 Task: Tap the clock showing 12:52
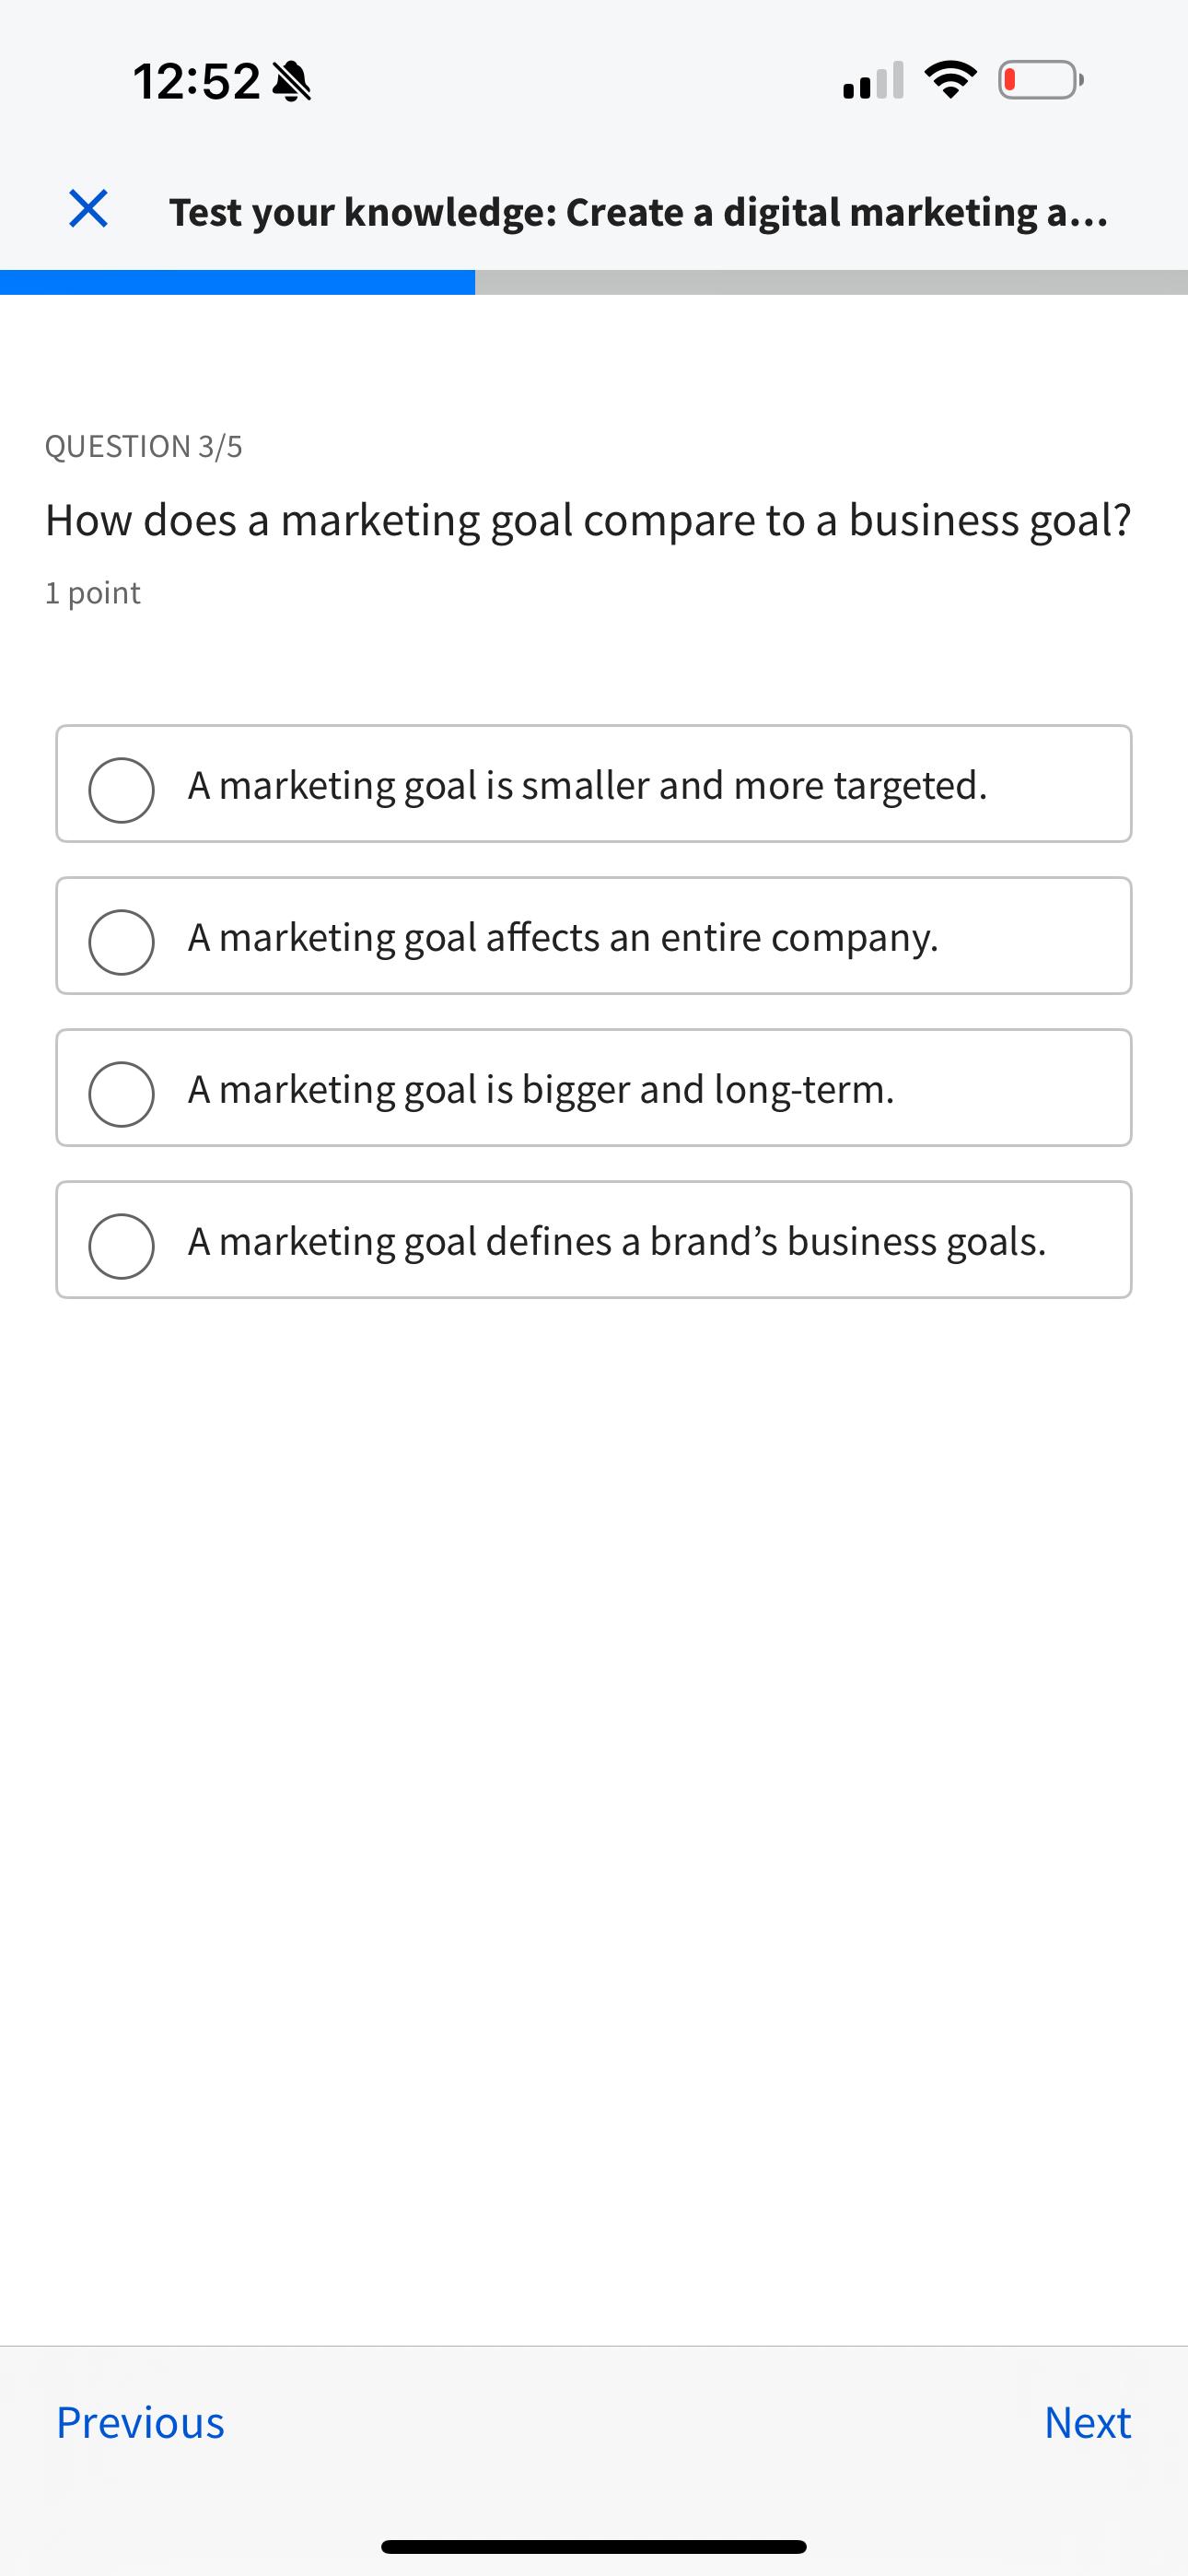click(196, 80)
